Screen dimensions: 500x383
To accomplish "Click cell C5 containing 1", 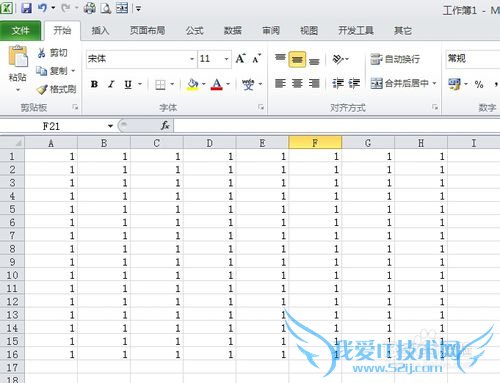I will point(157,209).
